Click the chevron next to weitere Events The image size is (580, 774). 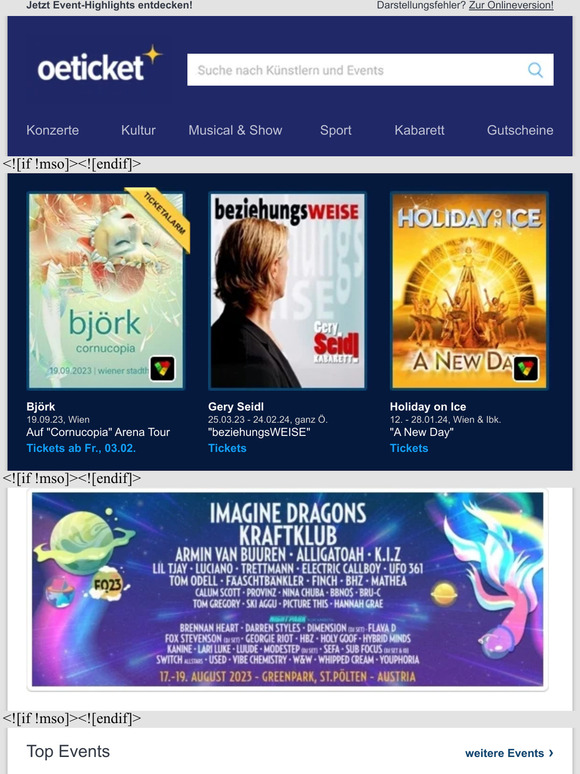click(551, 753)
